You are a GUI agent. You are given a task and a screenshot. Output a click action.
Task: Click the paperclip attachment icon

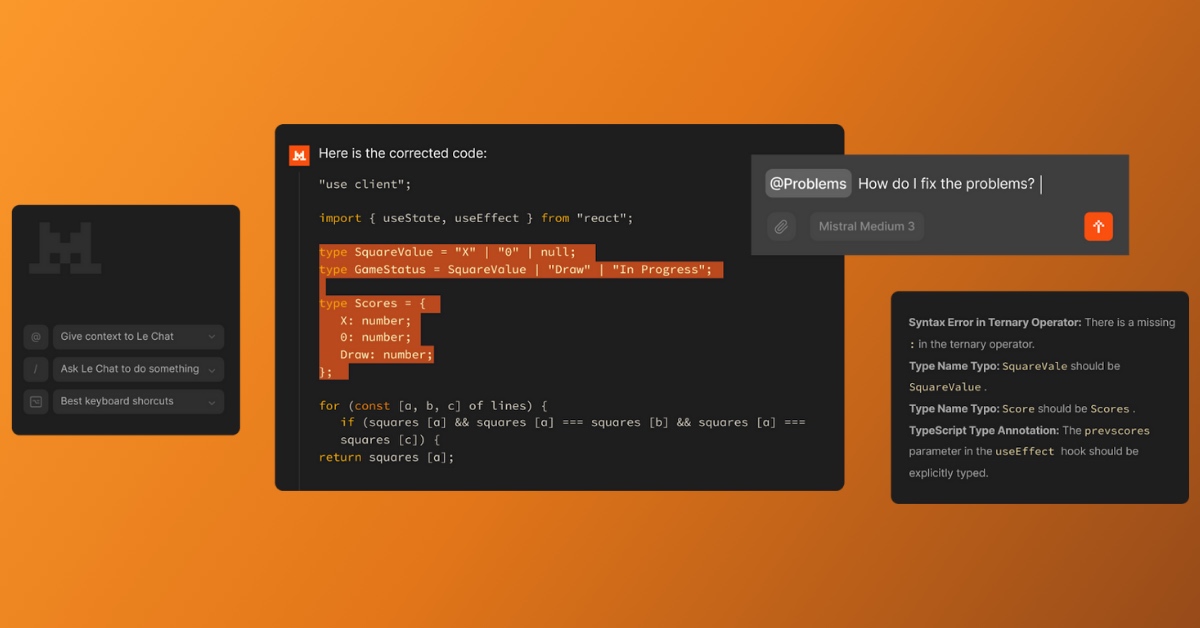(x=781, y=226)
